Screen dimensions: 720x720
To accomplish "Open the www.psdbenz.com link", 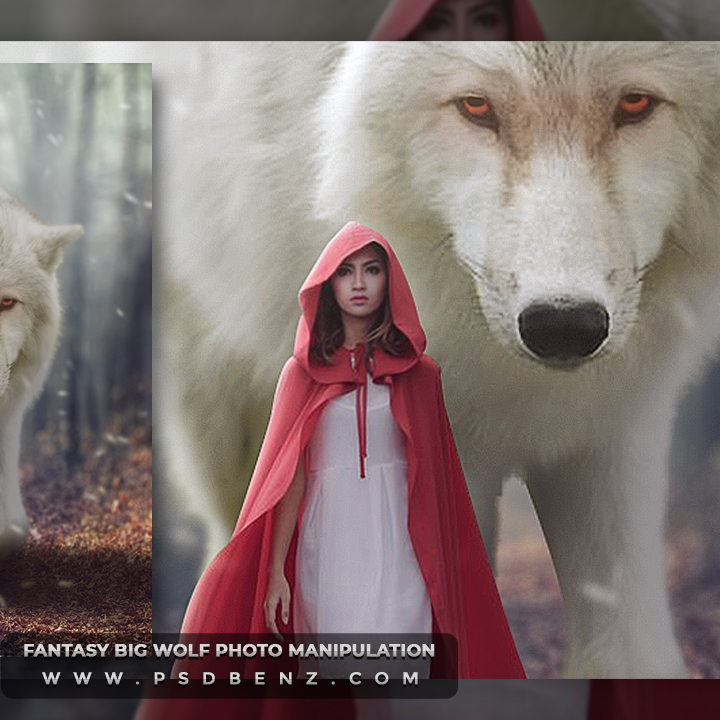I will pos(231,679).
